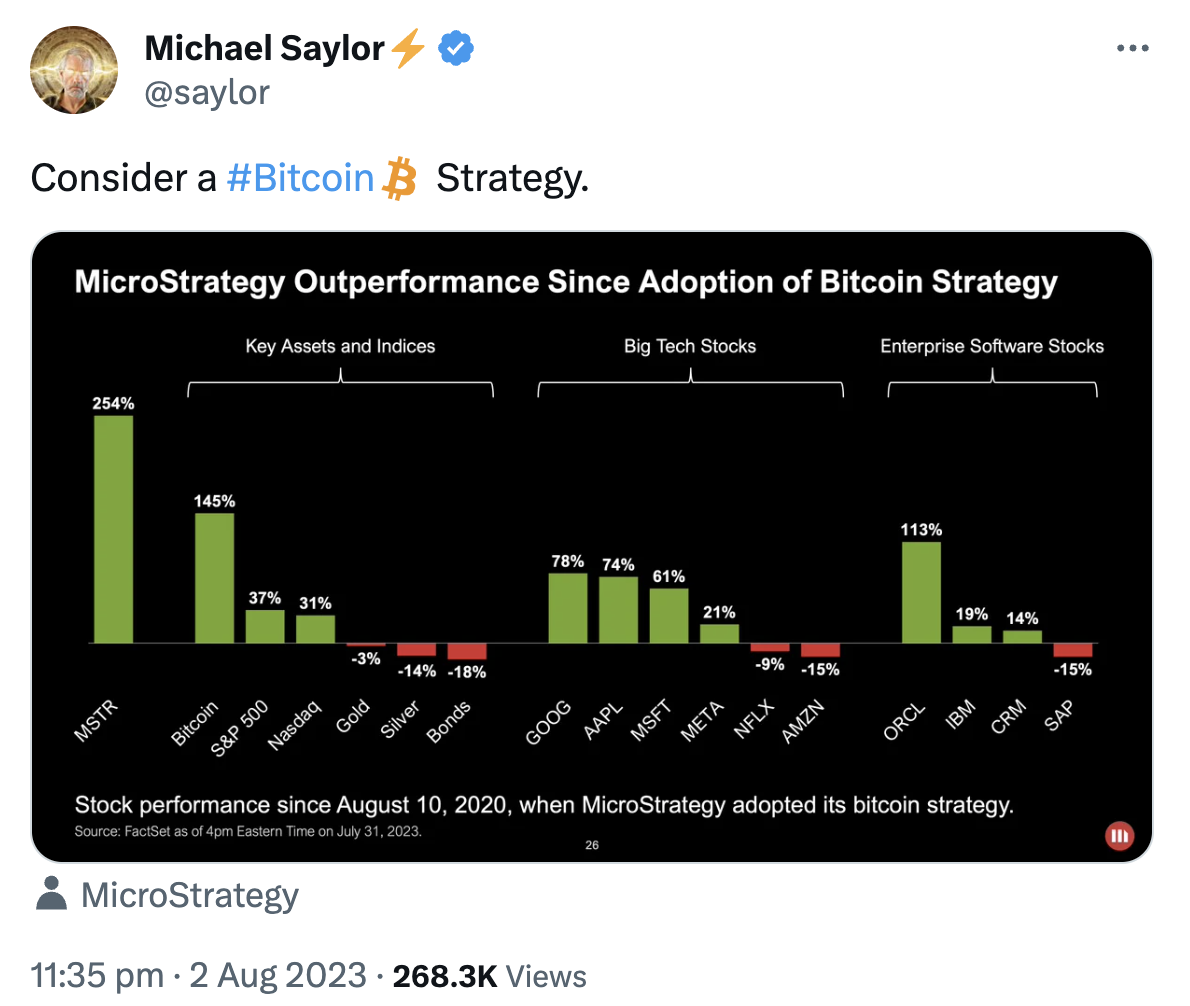Open @saylor's profile from the handle

point(207,92)
